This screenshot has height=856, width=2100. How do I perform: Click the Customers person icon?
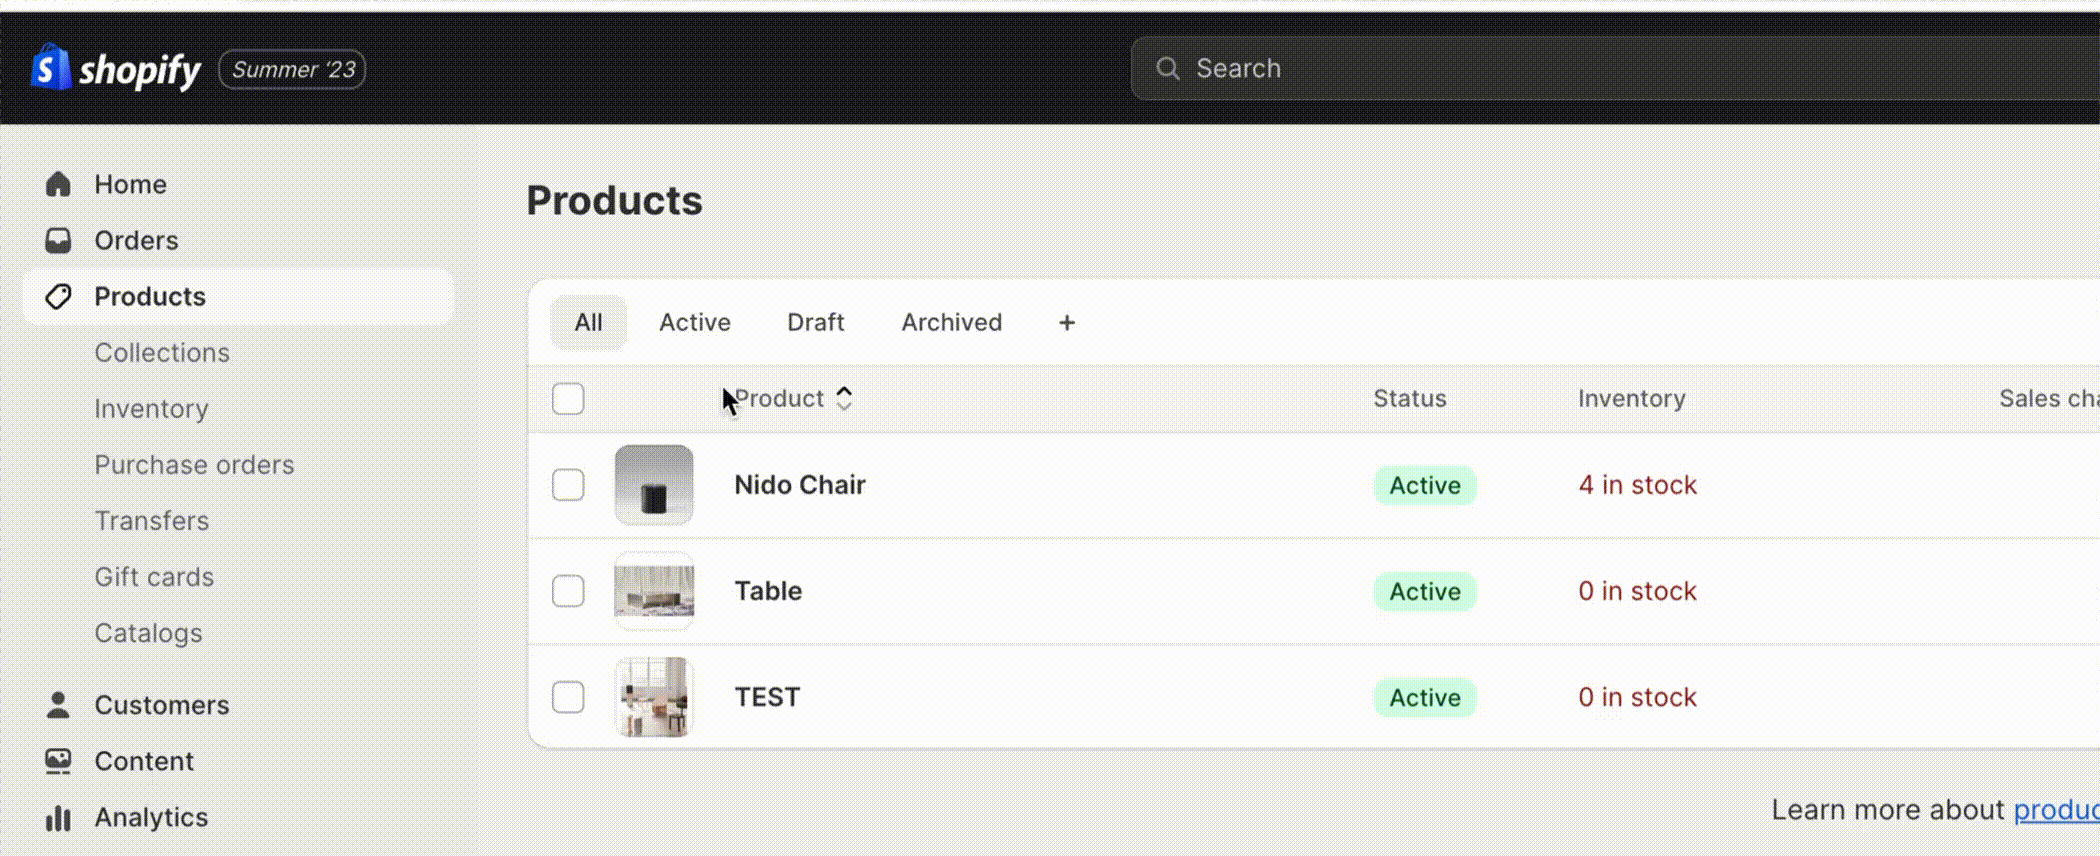(58, 705)
